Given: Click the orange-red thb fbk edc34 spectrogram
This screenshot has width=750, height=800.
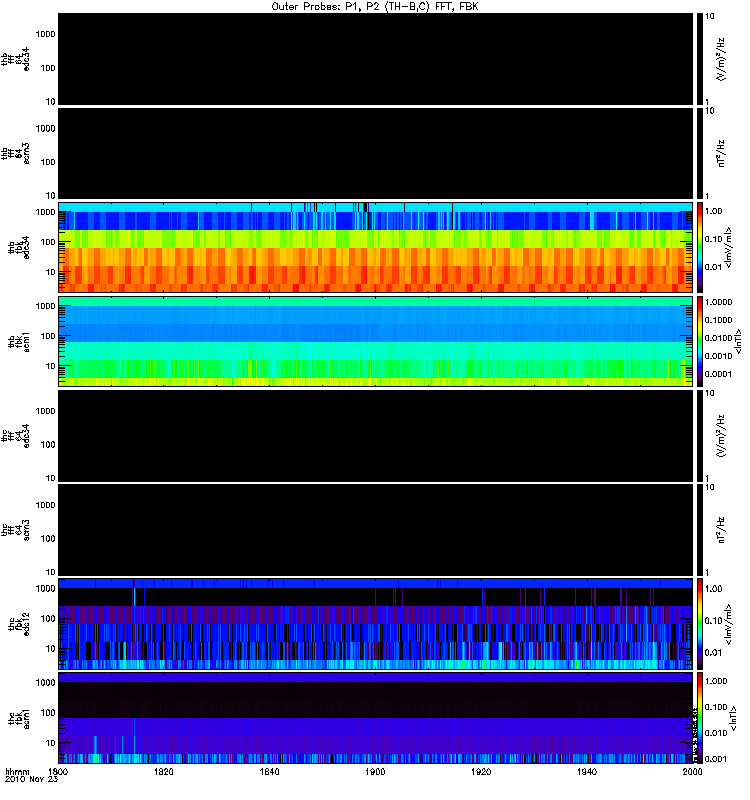Looking at the screenshot, I should tap(375, 247).
